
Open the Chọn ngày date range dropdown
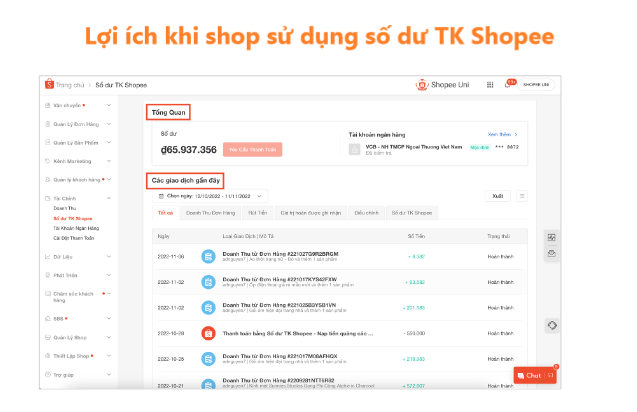pyautogui.click(x=210, y=196)
